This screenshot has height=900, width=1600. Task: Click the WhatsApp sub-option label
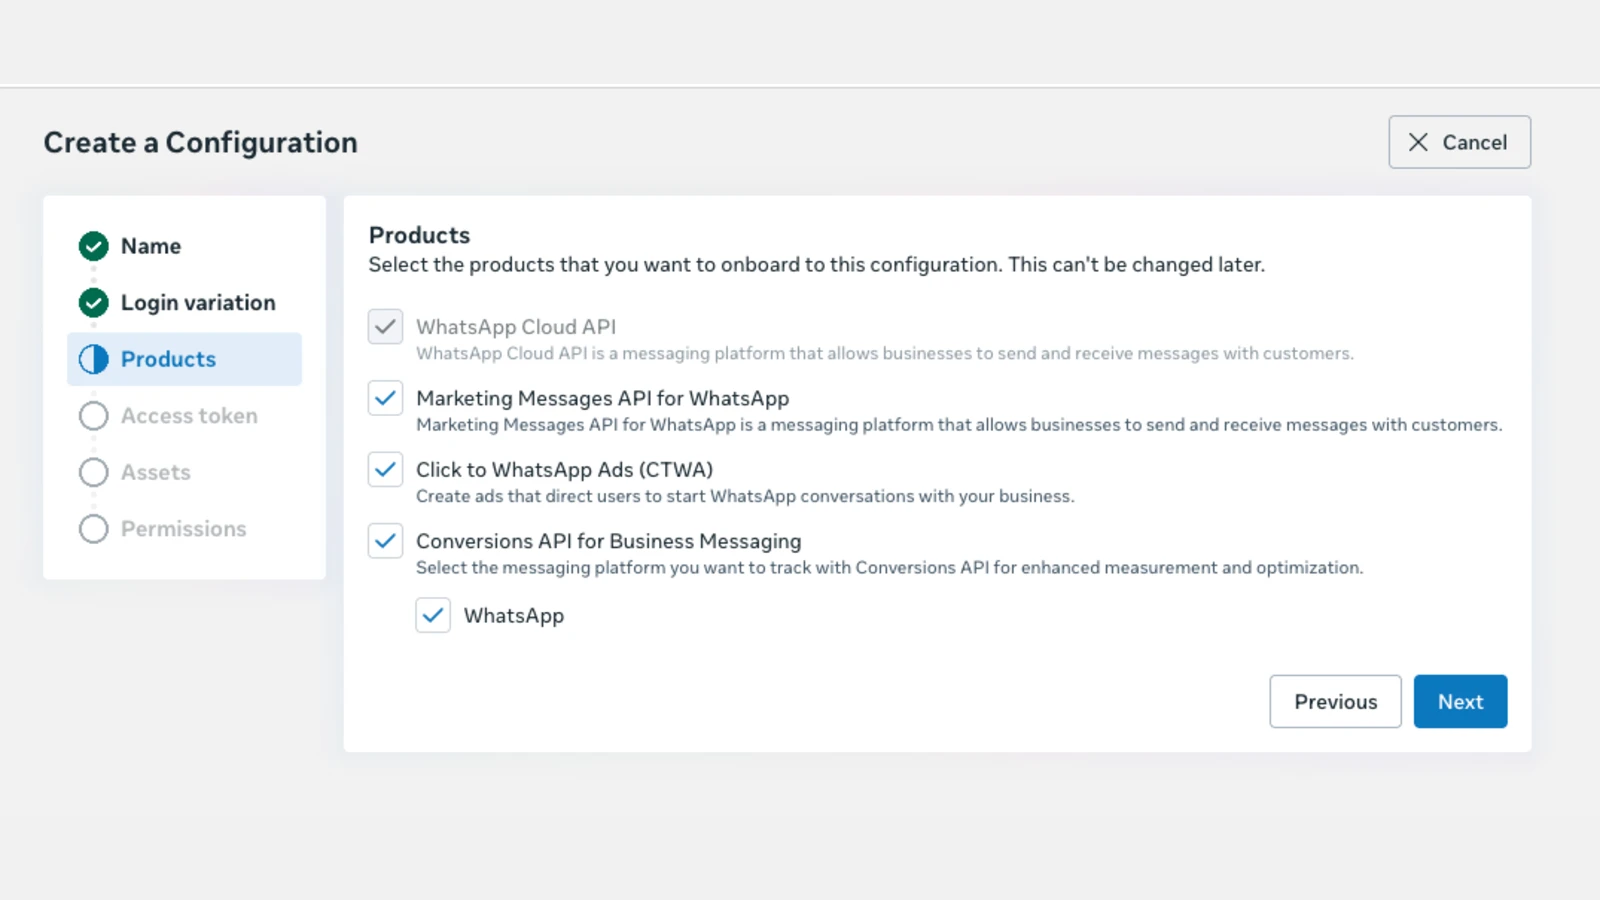click(514, 616)
